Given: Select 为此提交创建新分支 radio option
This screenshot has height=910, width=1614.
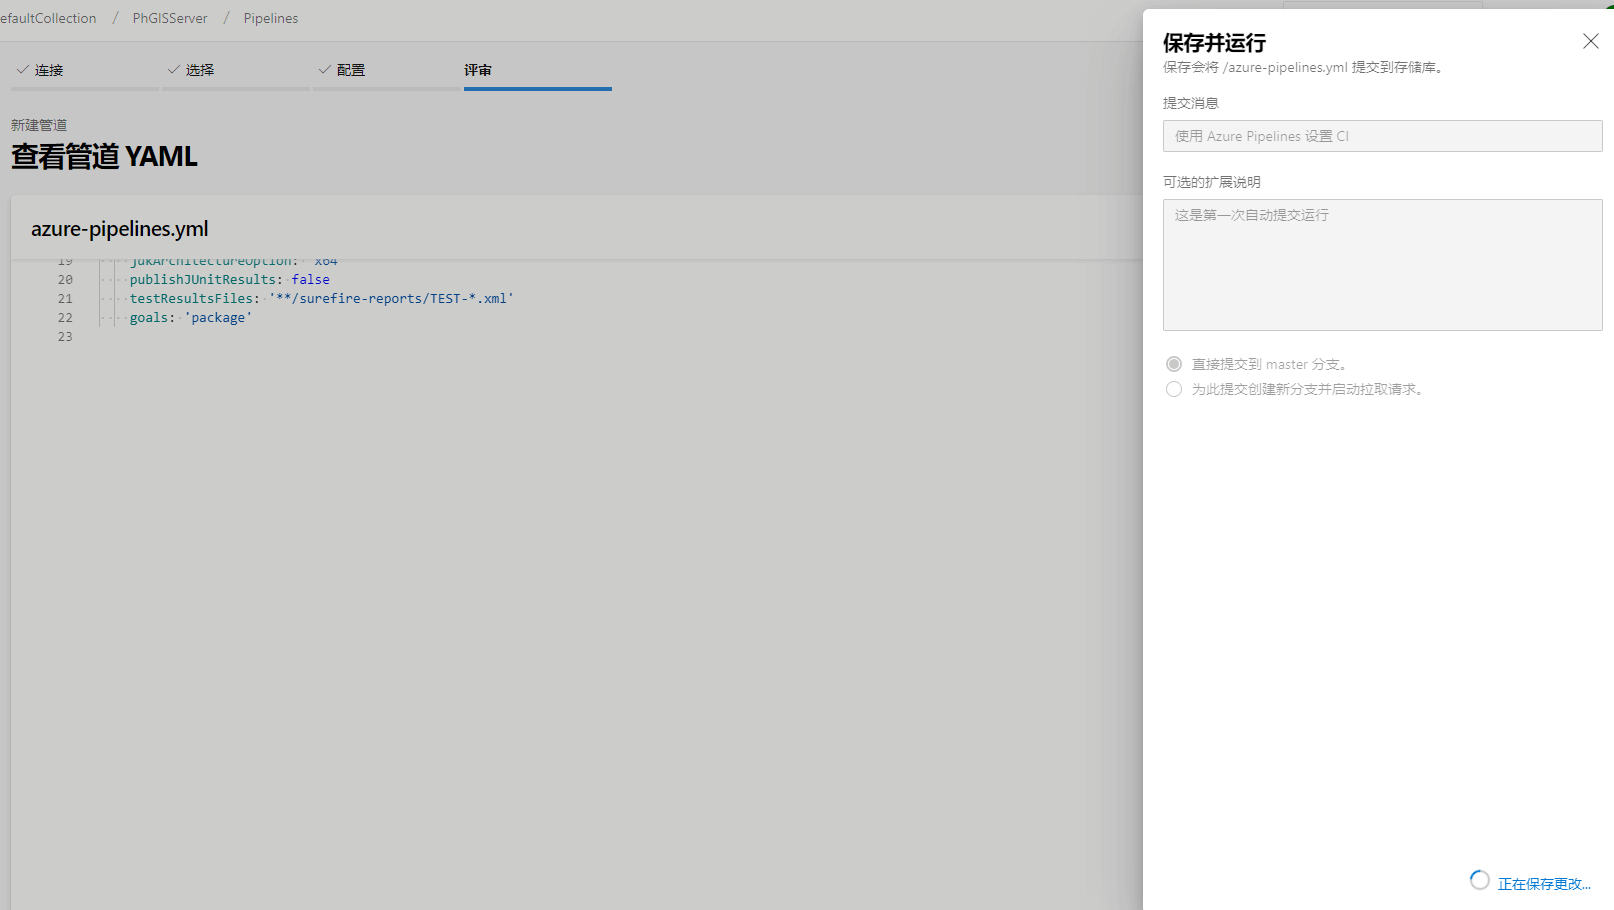Looking at the screenshot, I should [1174, 389].
